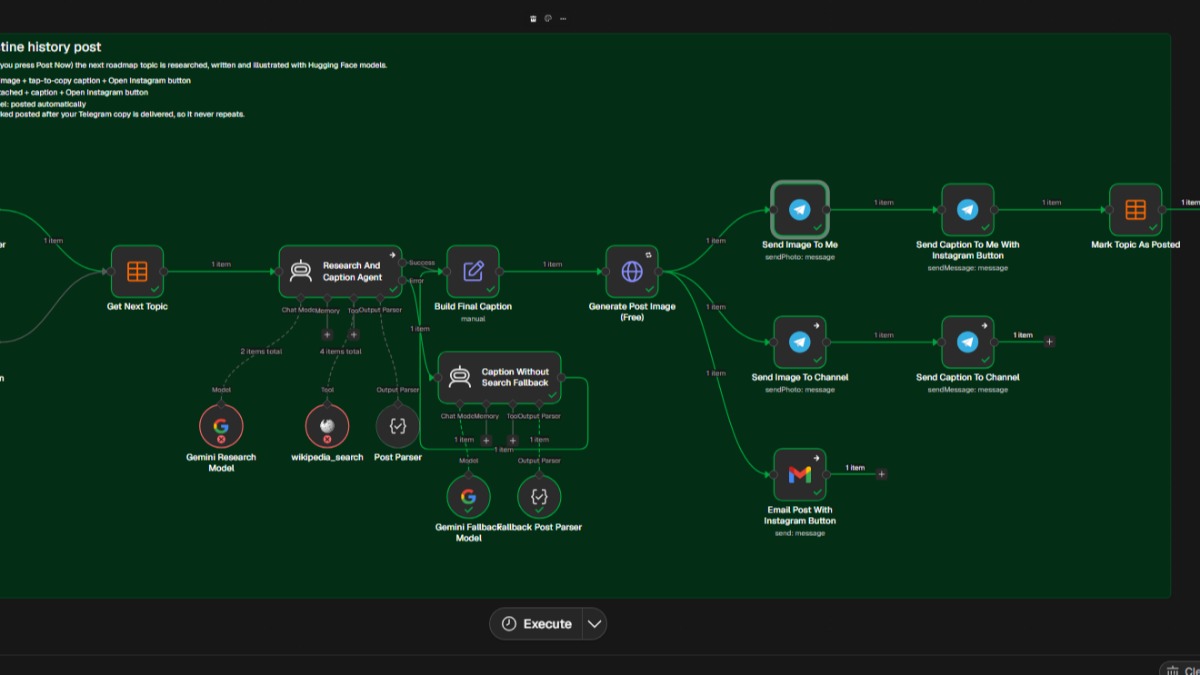Open the Gemini Research Model node

[x=221, y=426]
